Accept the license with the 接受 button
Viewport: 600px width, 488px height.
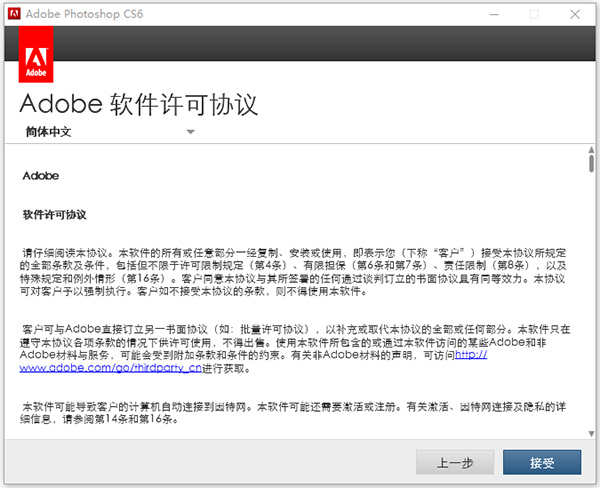point(542,464)
